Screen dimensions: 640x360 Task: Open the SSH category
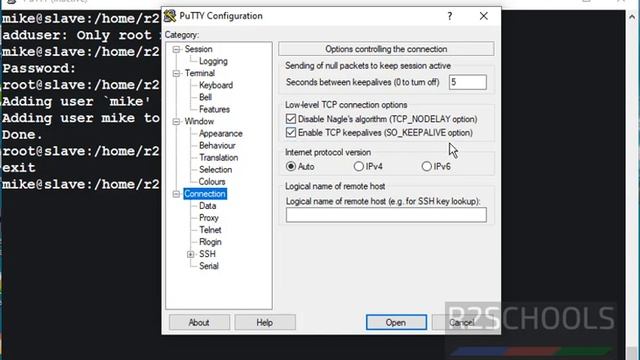[207, 254]
